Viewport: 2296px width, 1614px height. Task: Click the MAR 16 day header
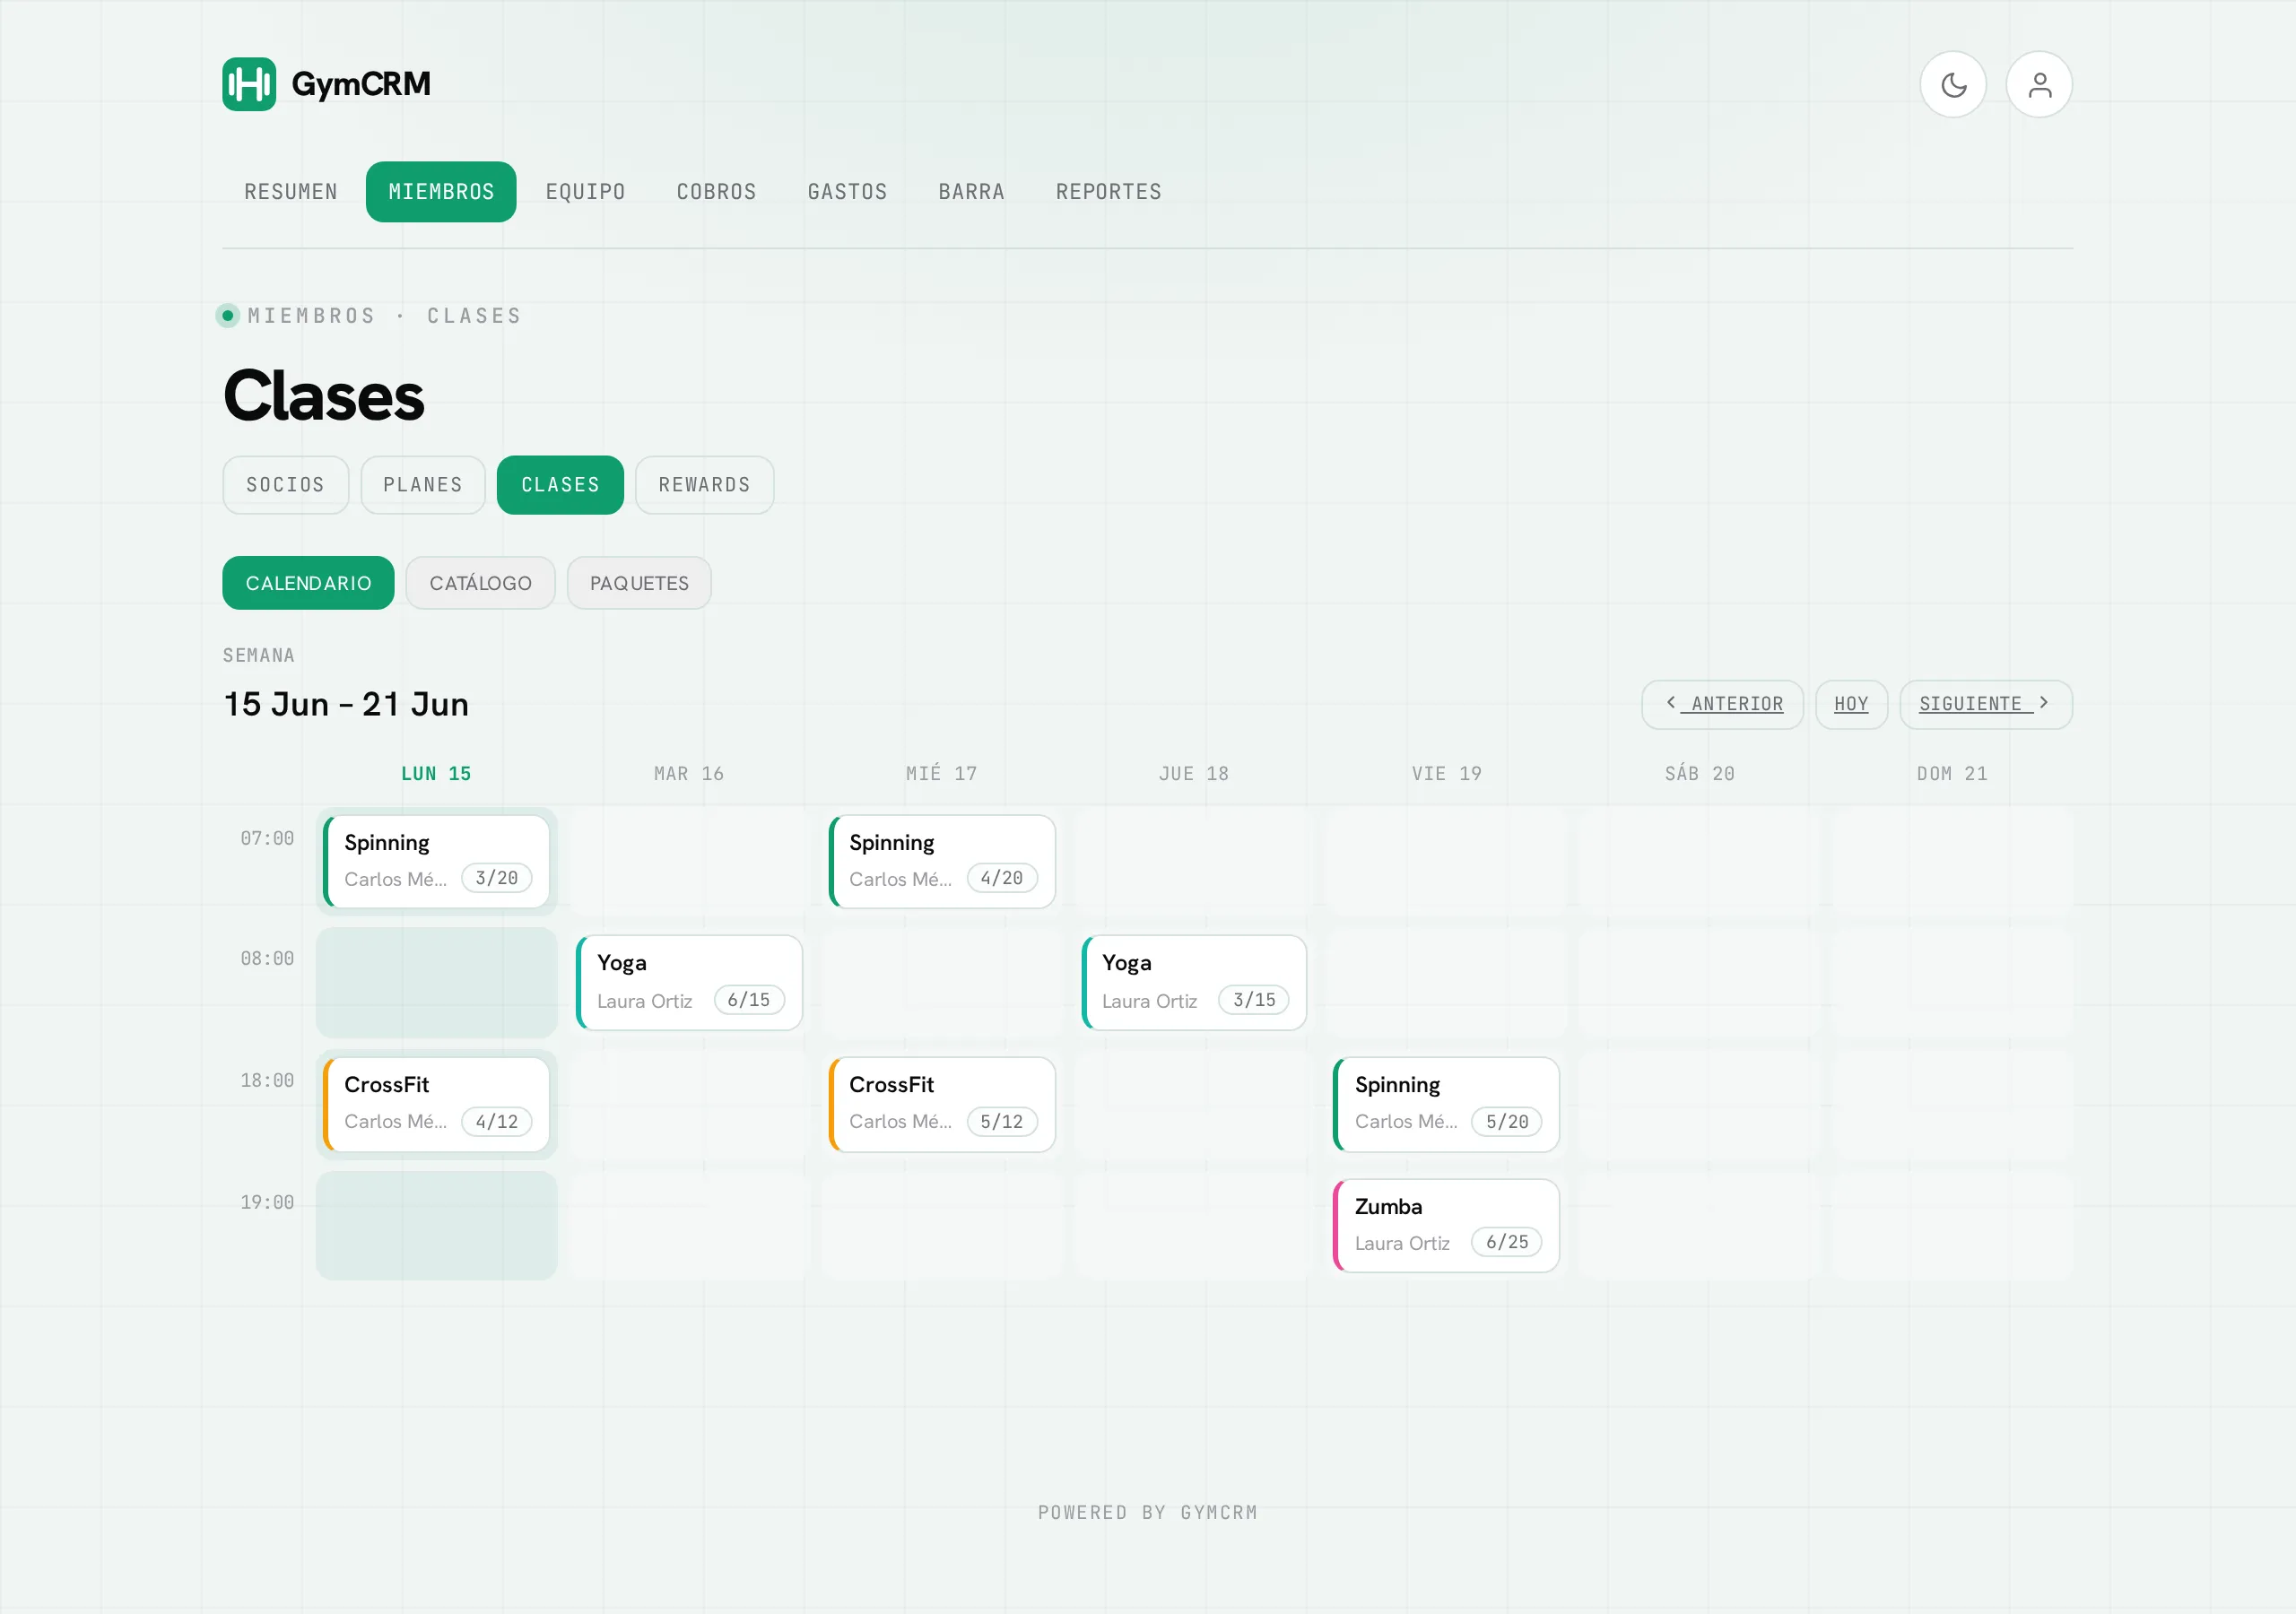[x=689, y=774]
